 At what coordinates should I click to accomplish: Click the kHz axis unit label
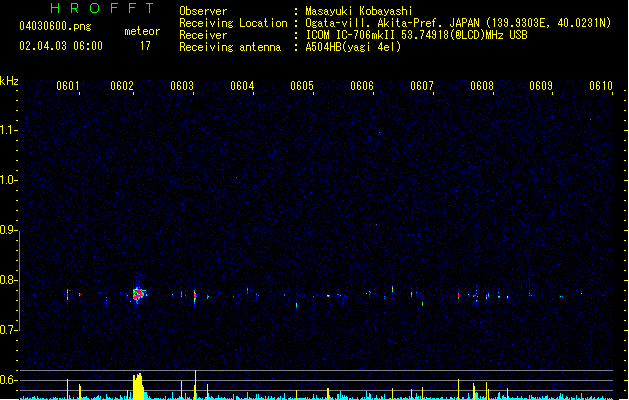coord(9,81)
